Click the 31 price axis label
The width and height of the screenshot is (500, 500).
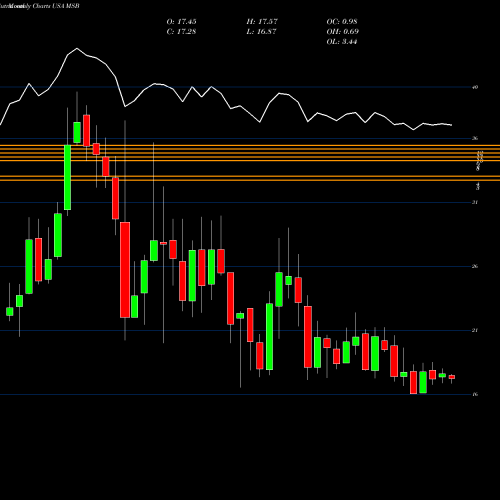coord(475,202)
